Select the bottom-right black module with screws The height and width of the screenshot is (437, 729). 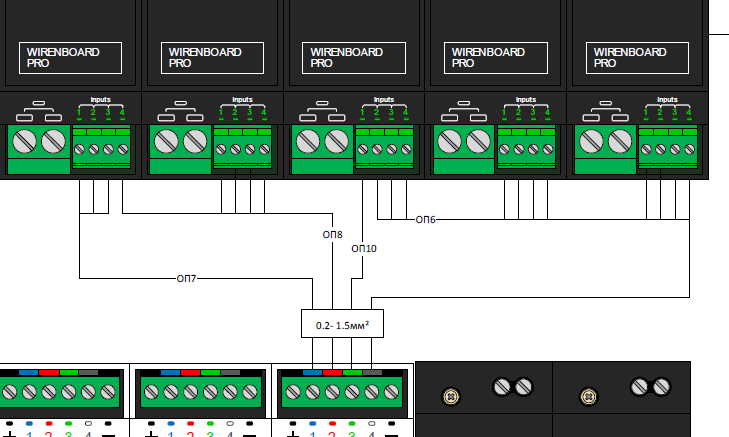(621, 398)
